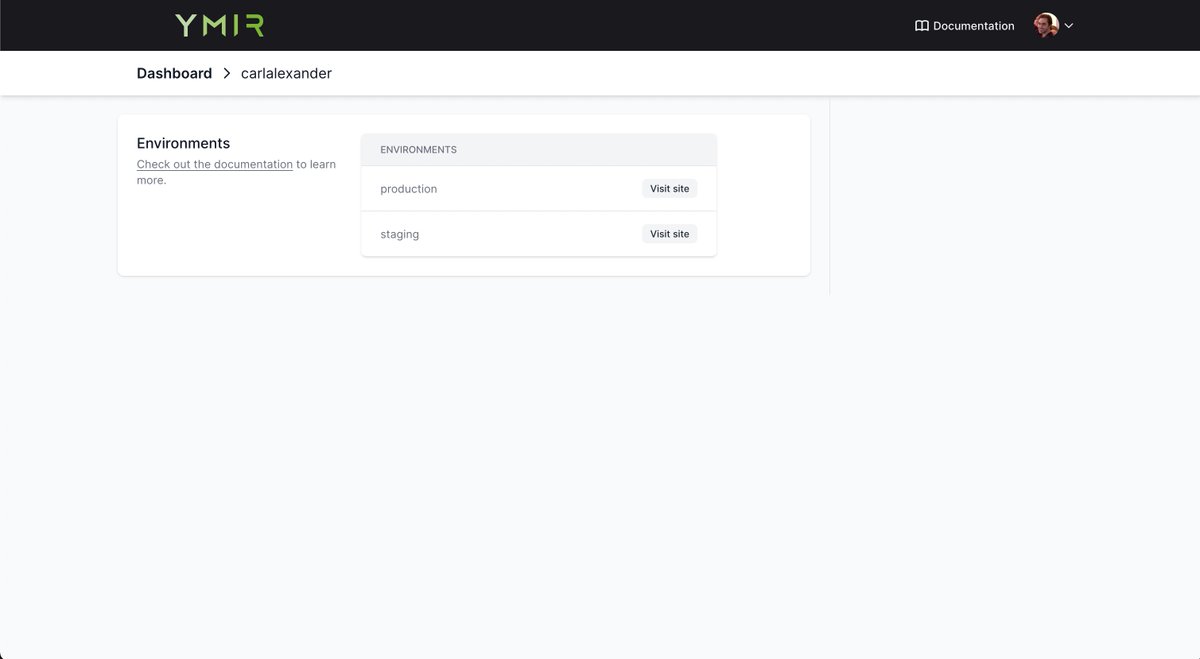Visit site for staging environment
The height and width of the screenshot is (659, 1200).
669,234
